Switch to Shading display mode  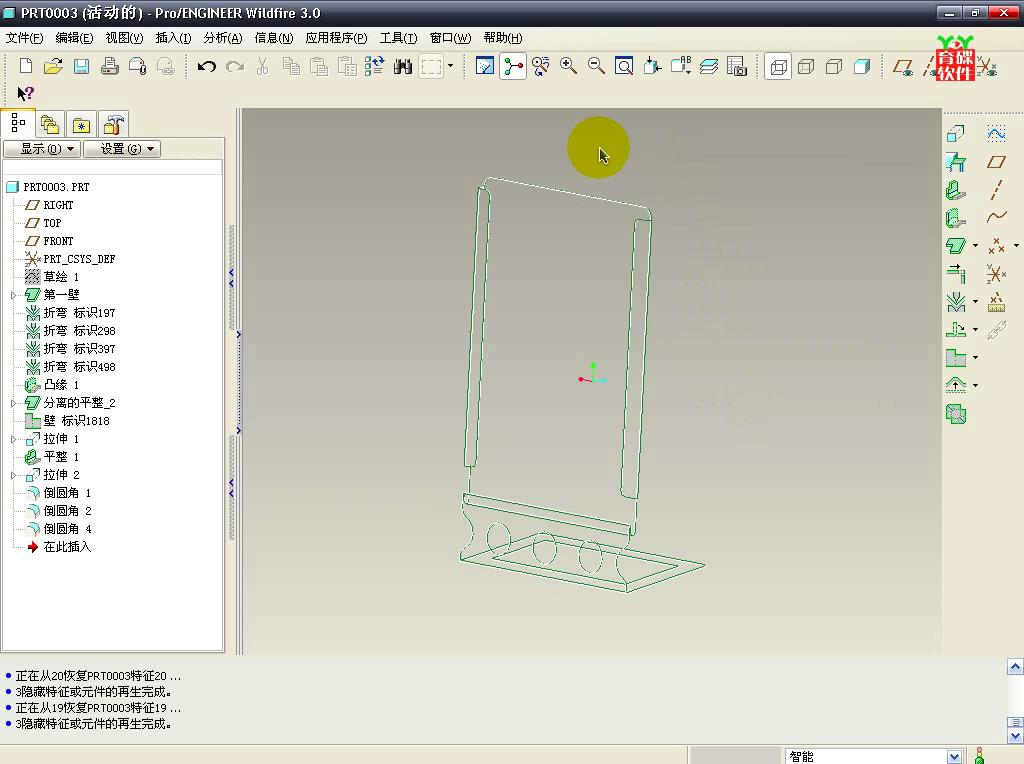pos(862,66)
